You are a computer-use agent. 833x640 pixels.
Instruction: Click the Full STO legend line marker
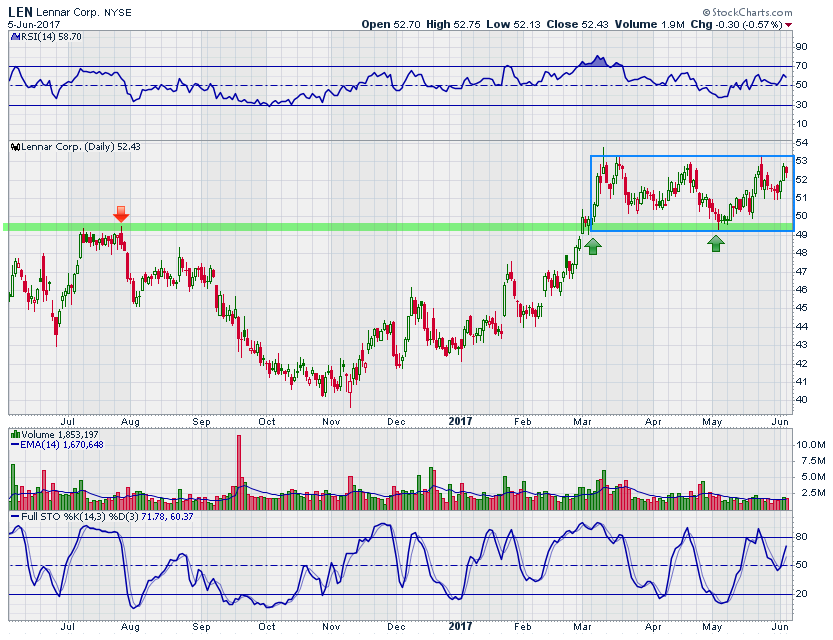click(13, 516)
